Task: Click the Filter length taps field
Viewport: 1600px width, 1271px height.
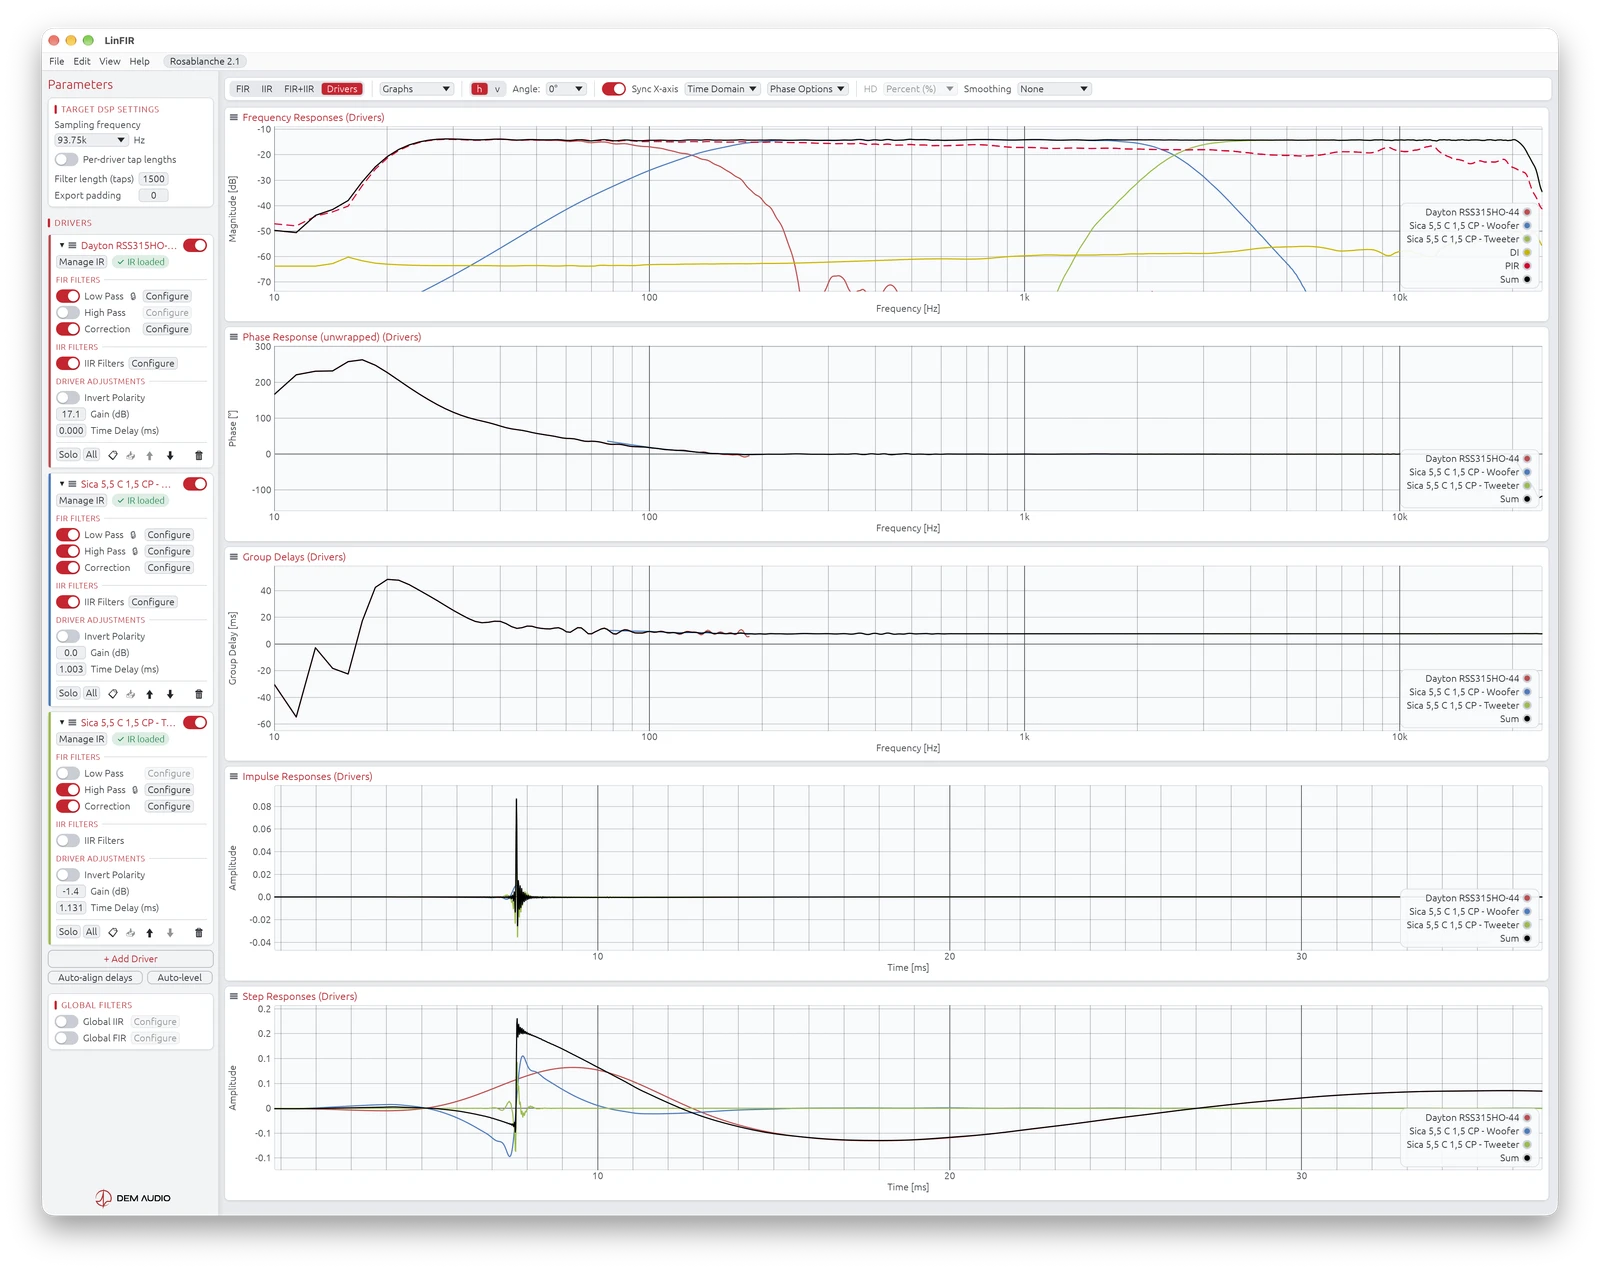Action: click(x=154, y=179)
